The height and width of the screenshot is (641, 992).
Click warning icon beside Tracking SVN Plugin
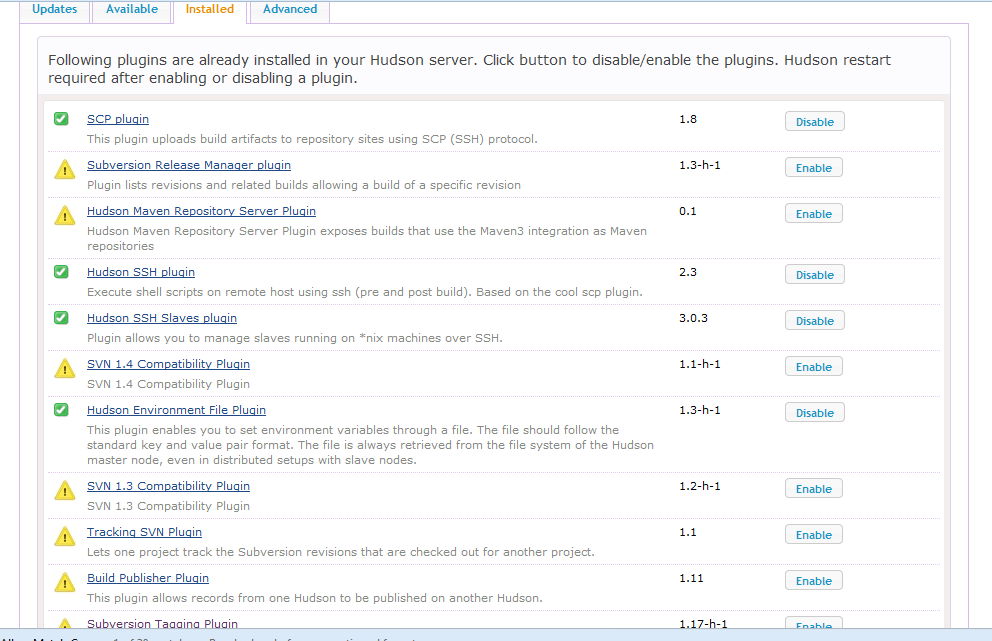click(x=65, y=537)
